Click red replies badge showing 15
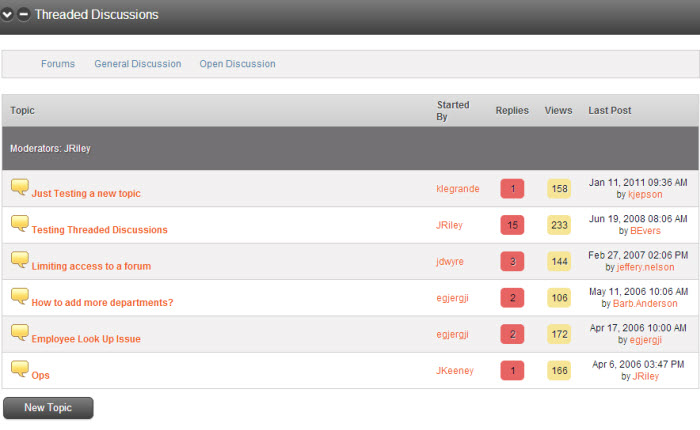Screen dimensions: 700x430 pyautogui.click(x=512, y=225)
